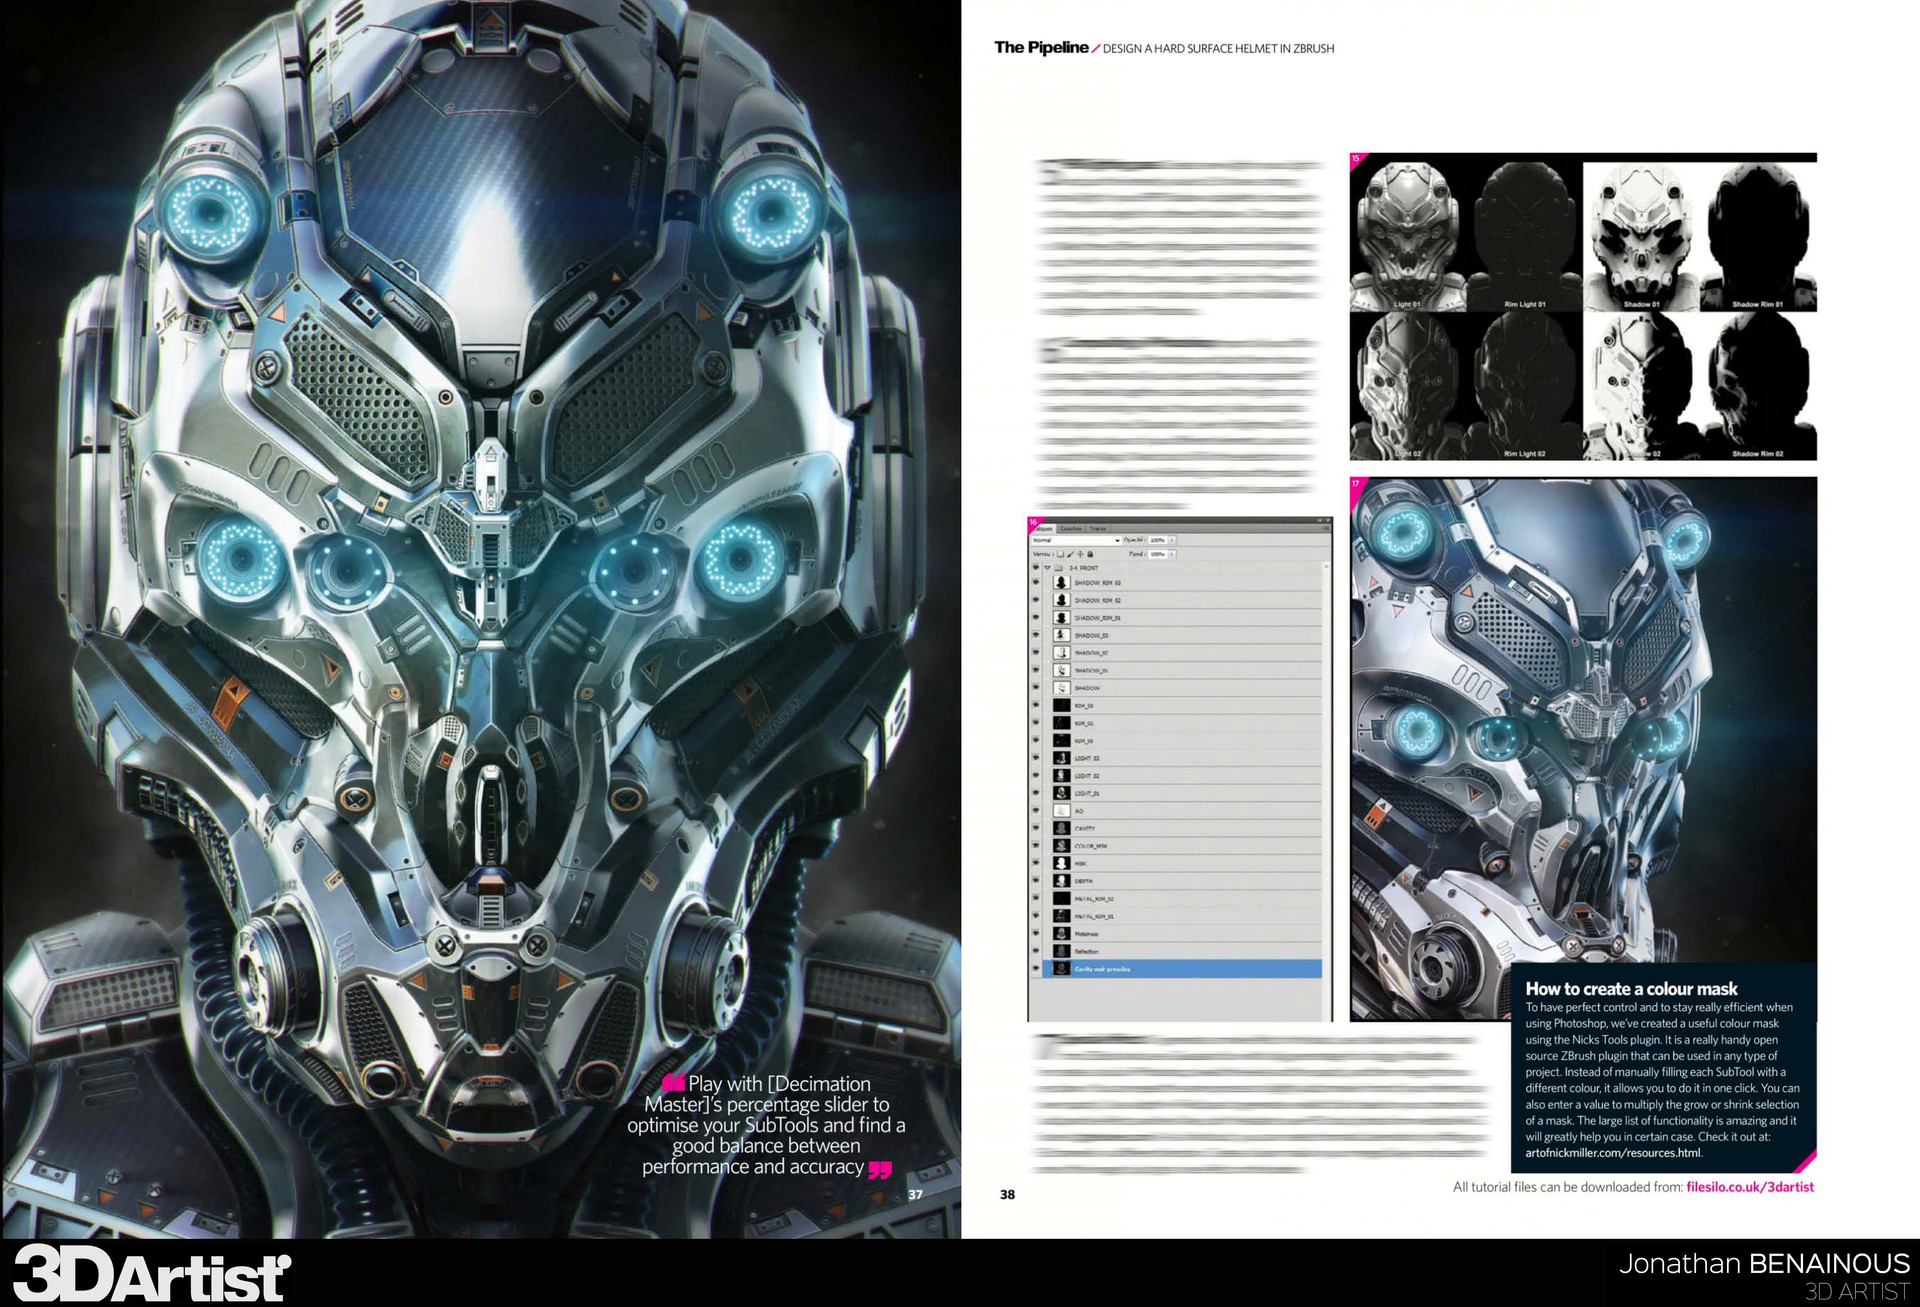Image resolution: width=1920 pixels, height=1307 pixels.
Task: Open filesilo.co.uk/3dartist link
Action: [x=1750, y=1187]
